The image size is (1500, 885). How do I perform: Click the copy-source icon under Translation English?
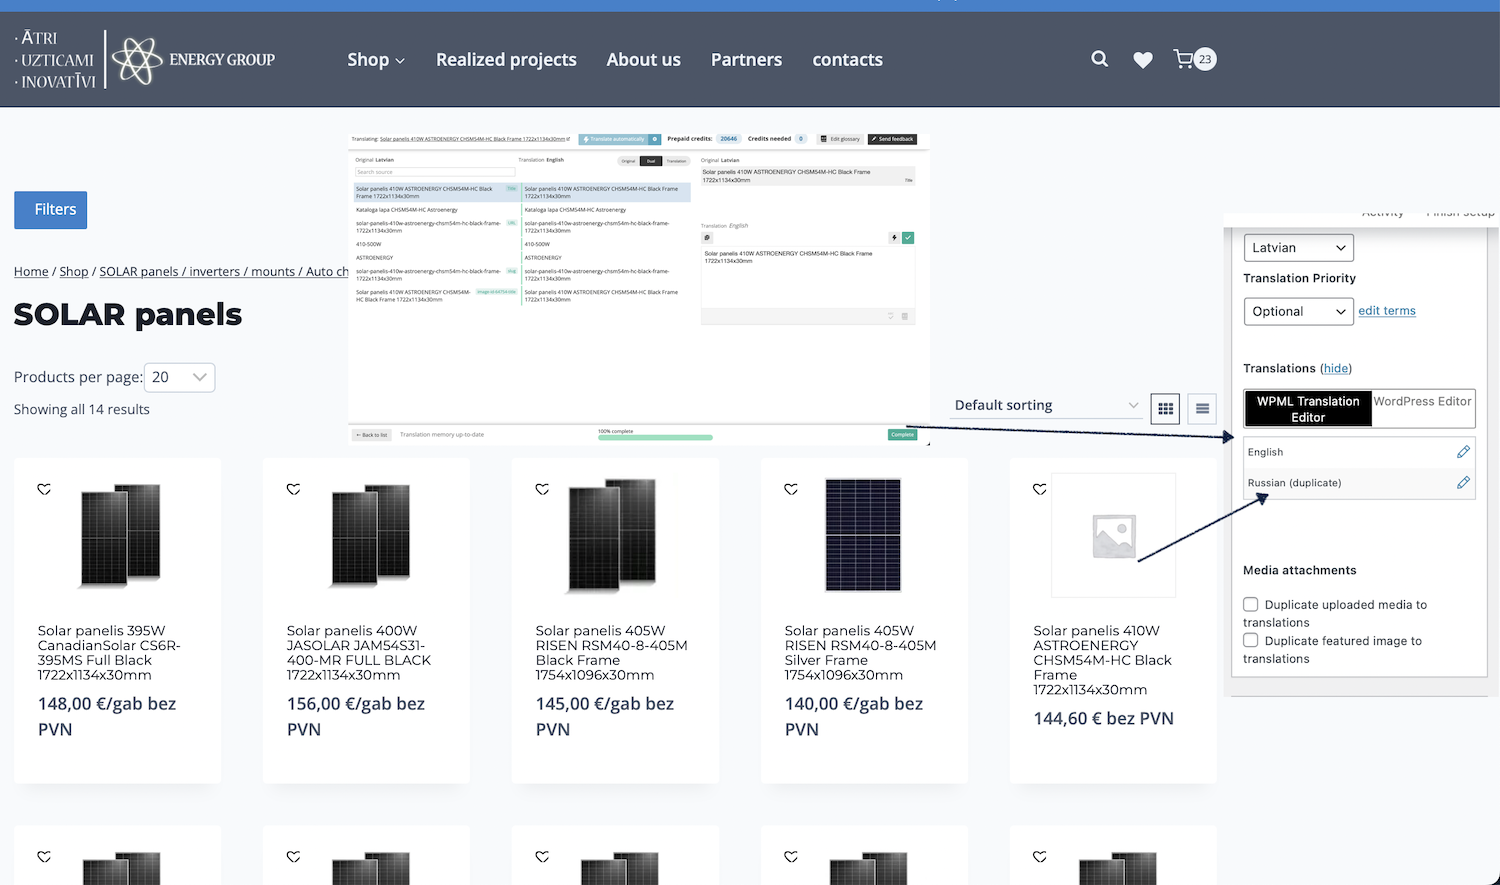pos(707,237)
